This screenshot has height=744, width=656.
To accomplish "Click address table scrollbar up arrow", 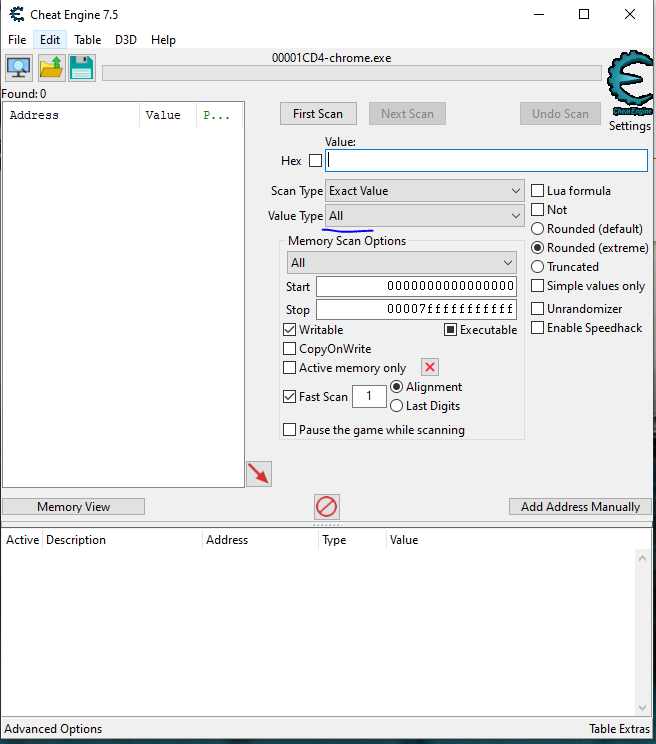I will click(x=642, y=558).
